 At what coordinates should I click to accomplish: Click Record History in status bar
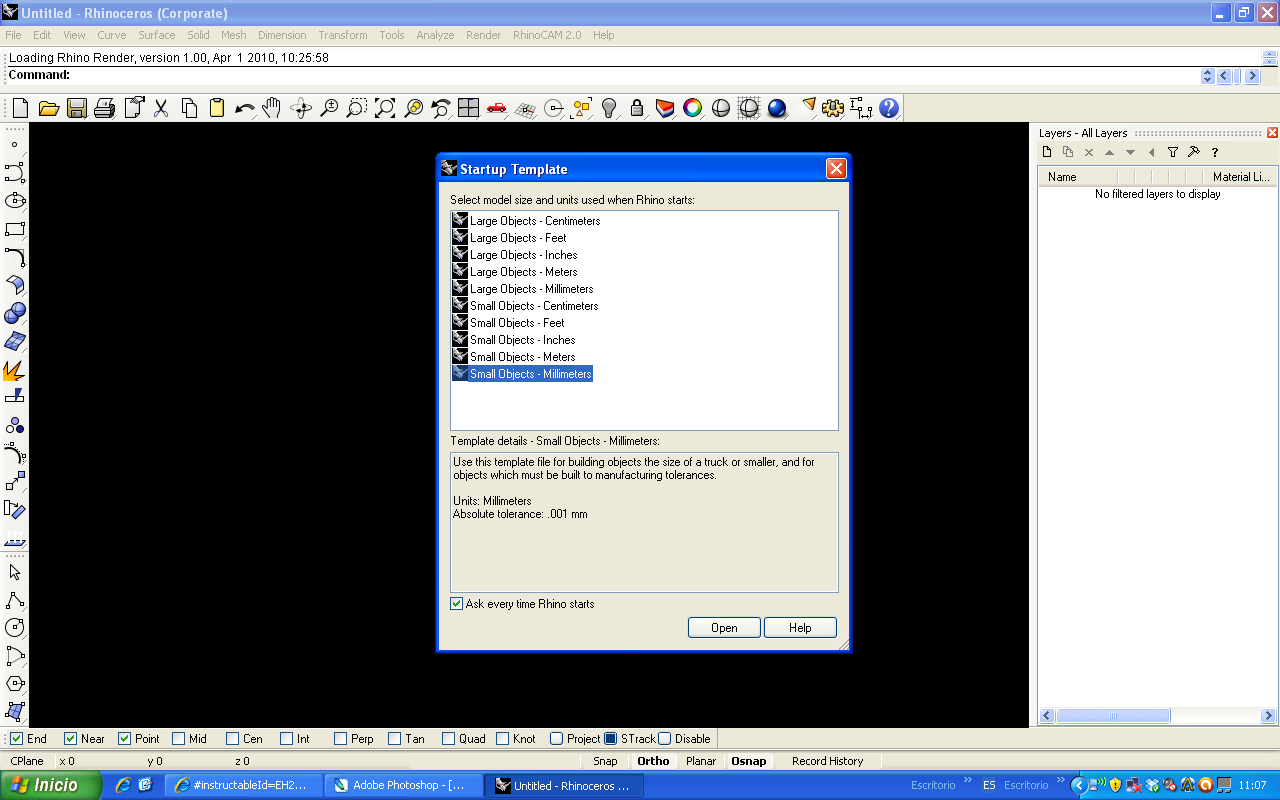tap(827, 761)
